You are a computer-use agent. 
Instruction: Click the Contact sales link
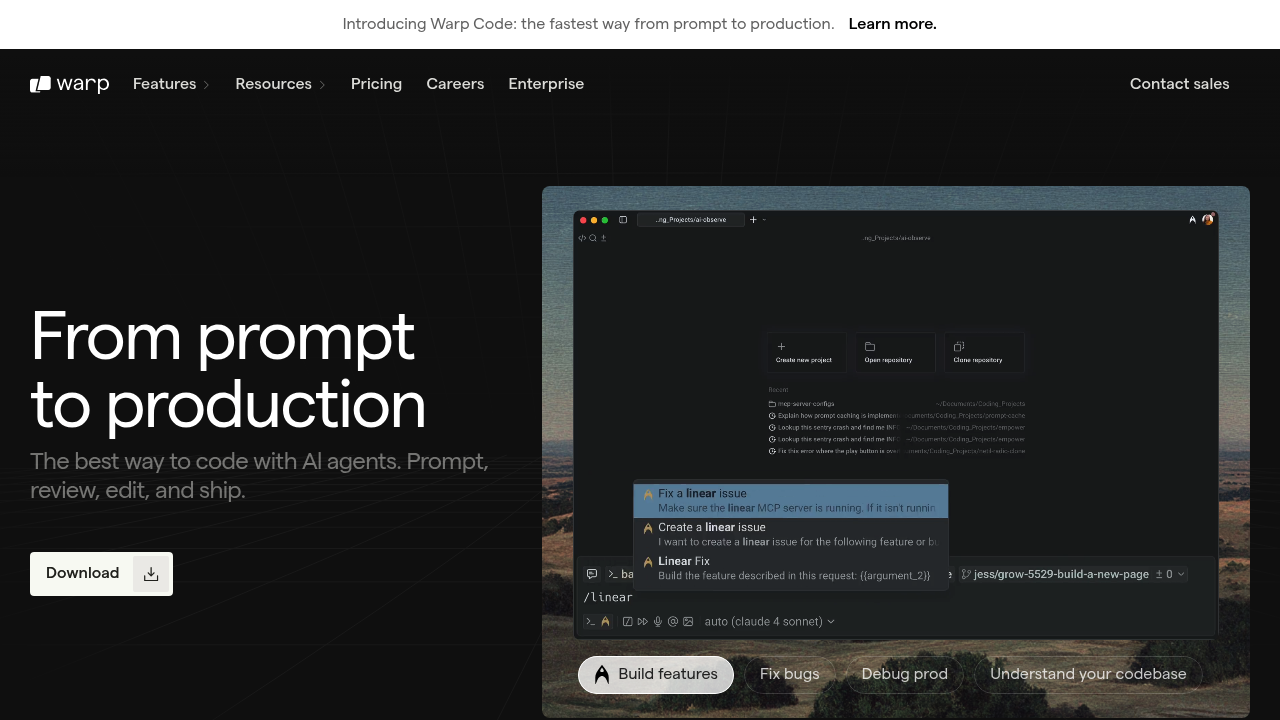1179,84
